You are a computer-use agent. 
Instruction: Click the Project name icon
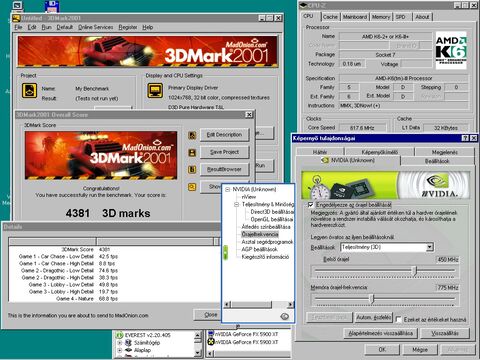29,90
